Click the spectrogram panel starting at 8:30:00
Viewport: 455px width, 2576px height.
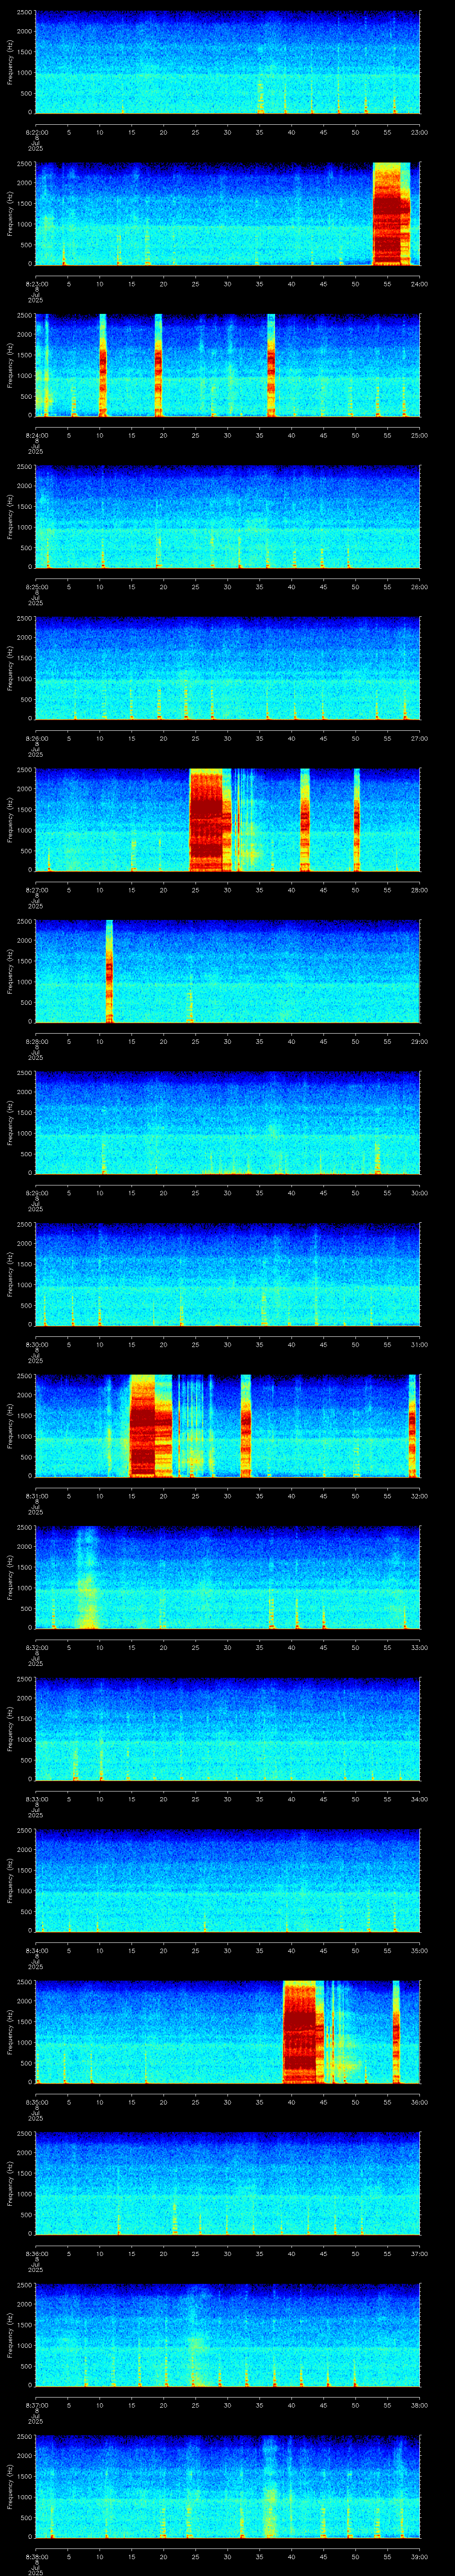[227, 1274]
